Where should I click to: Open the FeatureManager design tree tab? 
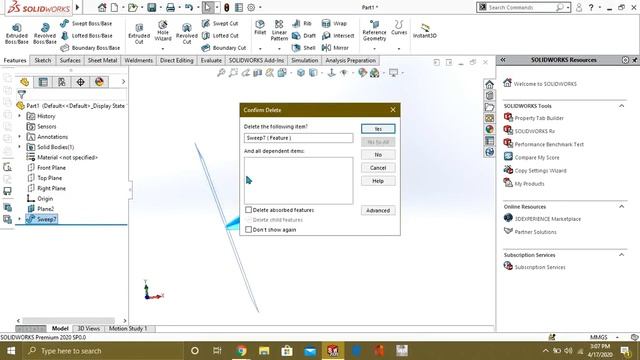pos(24,82)
